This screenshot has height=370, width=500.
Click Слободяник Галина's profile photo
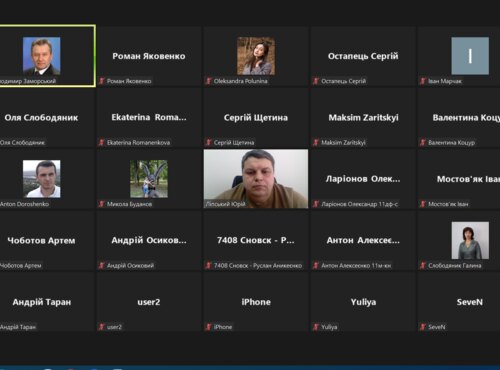pos(470,240)
